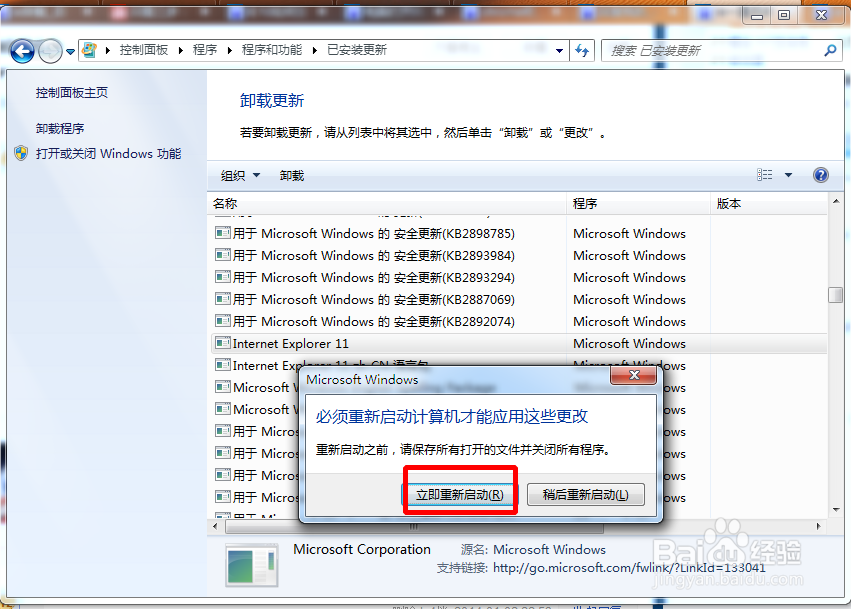Viewport: 851px width, 609px height.
Task: Sort by the 版本 column header
Action: [769, 204]
